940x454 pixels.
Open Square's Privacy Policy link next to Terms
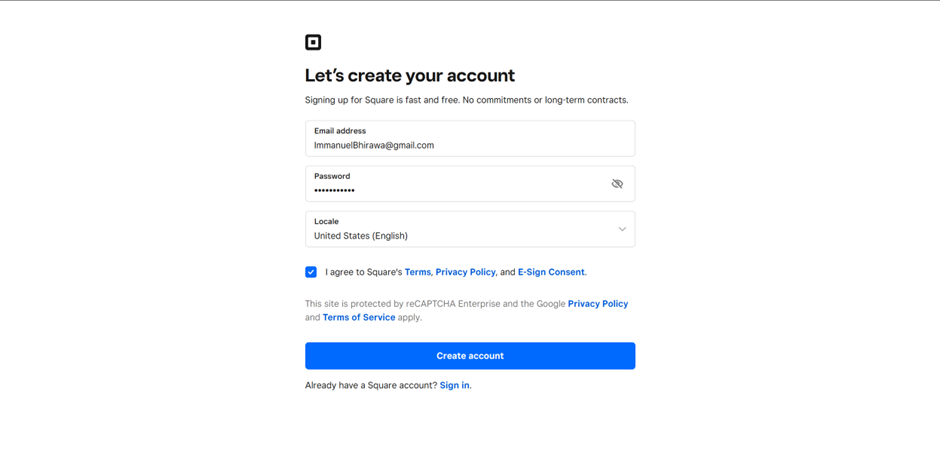point(465,272)
